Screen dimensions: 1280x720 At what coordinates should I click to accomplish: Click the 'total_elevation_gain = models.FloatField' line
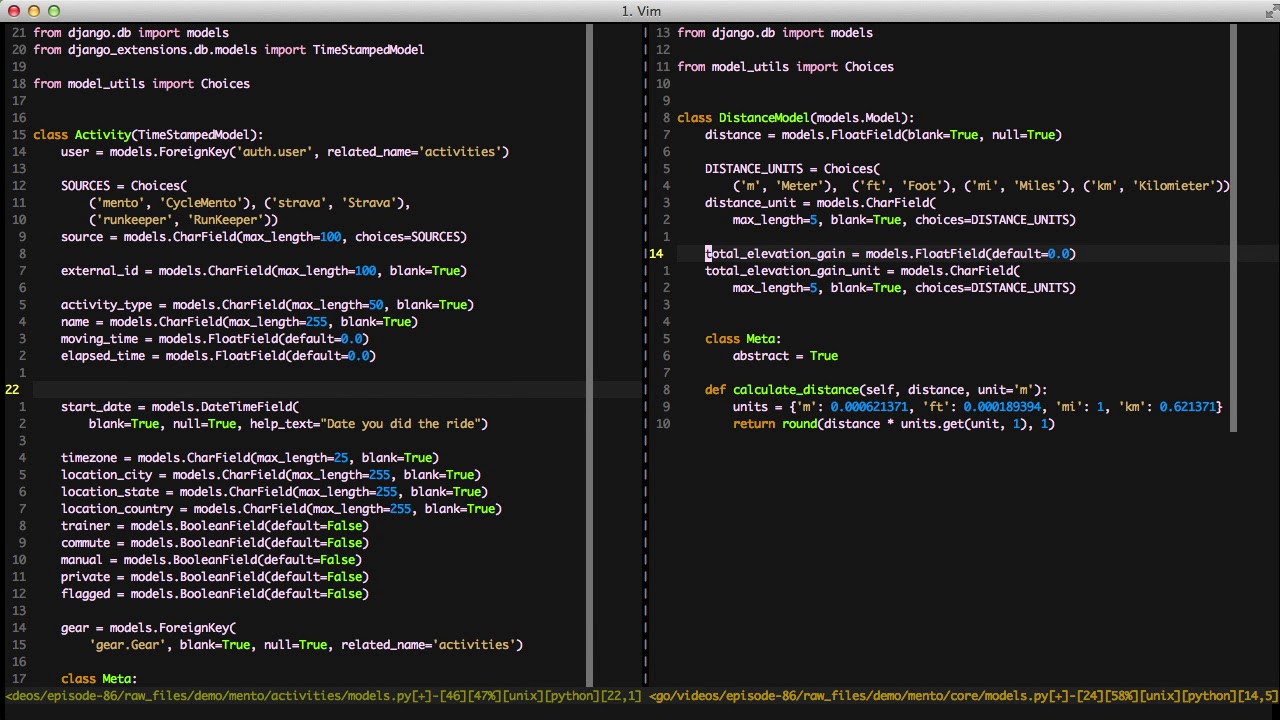[x=890, y=253]
